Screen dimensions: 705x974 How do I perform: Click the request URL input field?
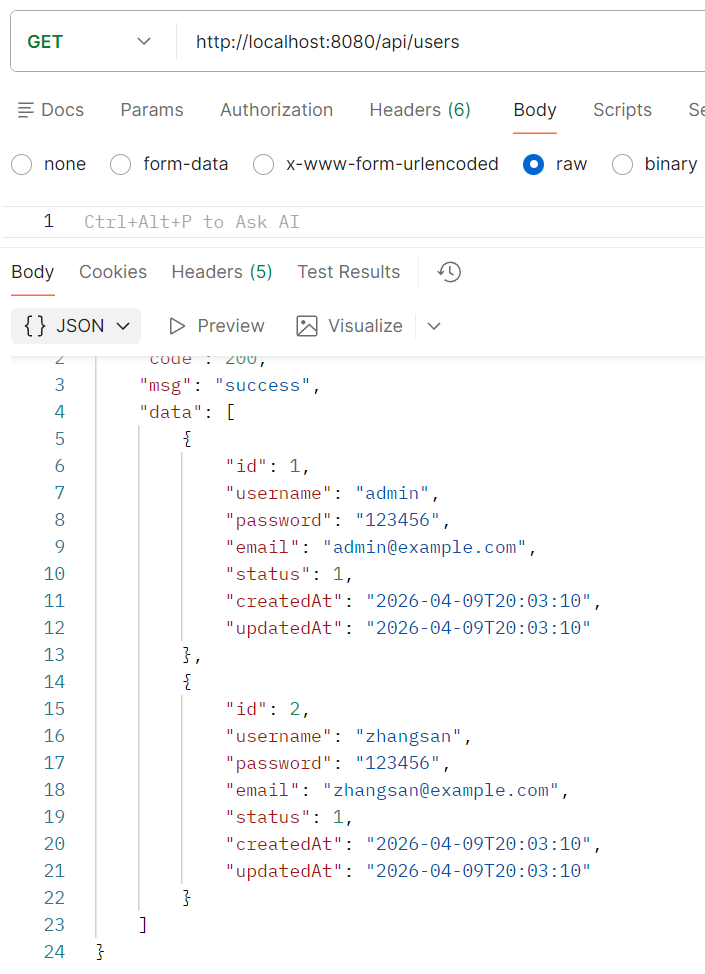pyautogui.click(x=442, y=42)
